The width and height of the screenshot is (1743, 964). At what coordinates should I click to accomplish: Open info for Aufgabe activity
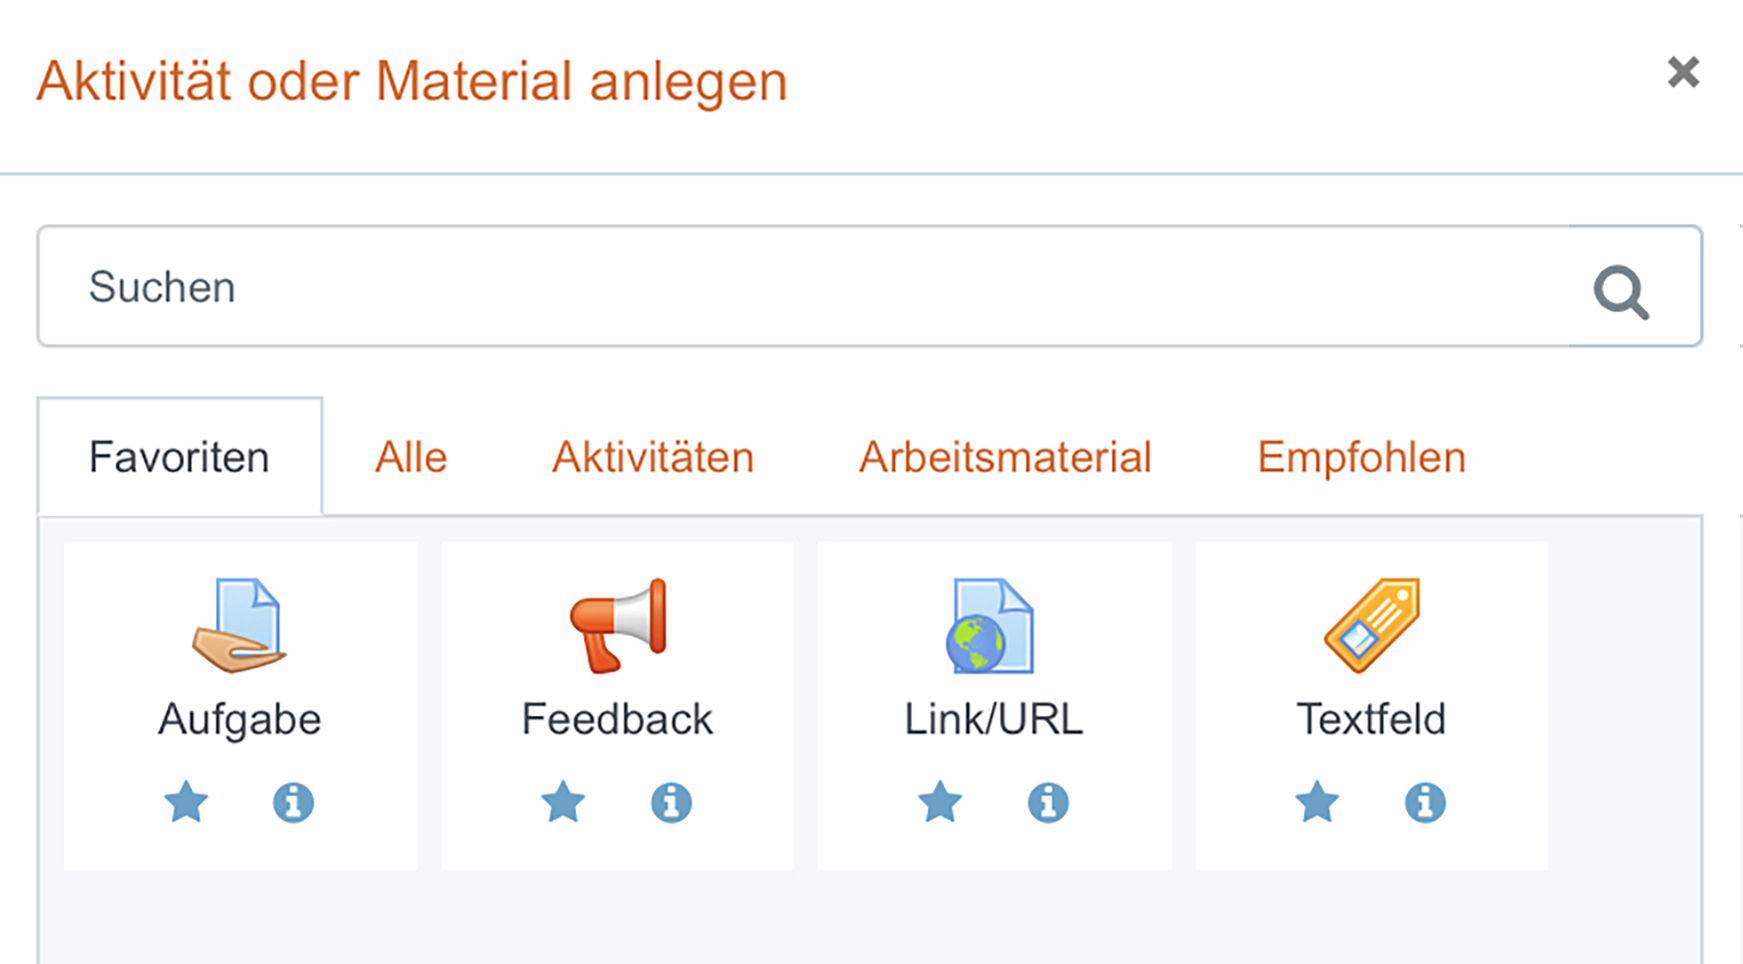293,802
